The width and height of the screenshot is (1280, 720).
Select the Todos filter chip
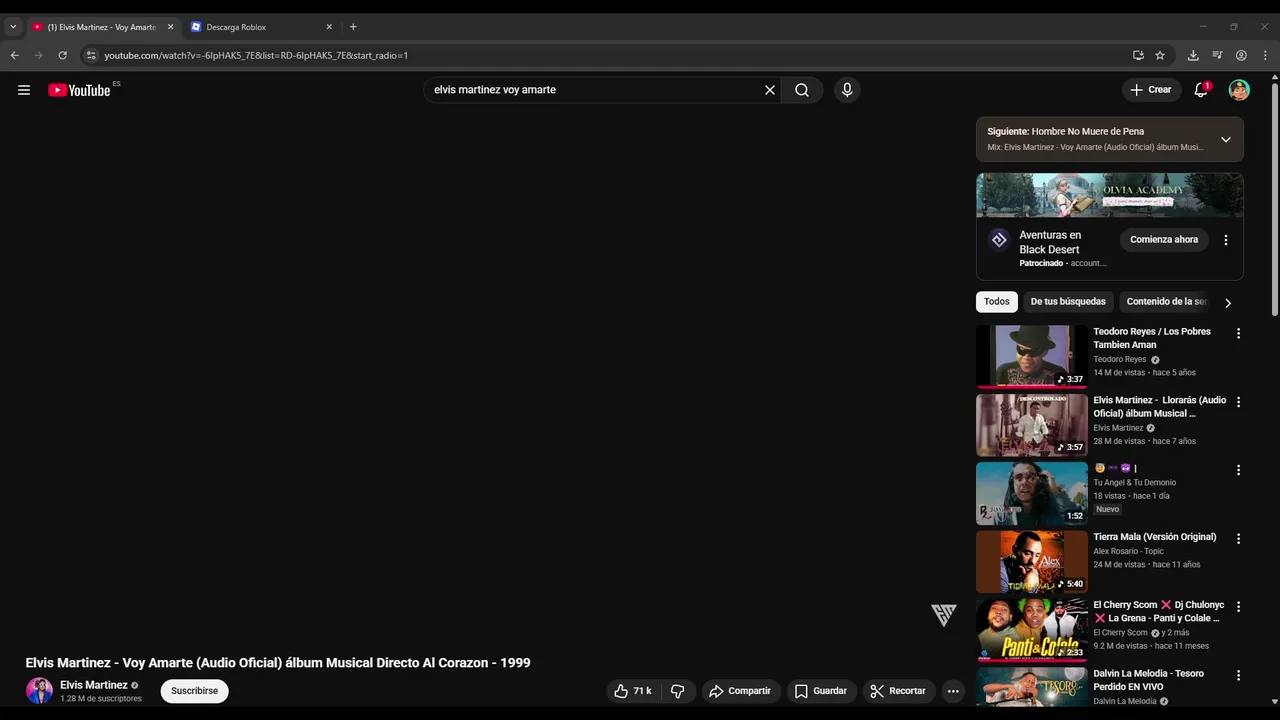pos(997,302)
